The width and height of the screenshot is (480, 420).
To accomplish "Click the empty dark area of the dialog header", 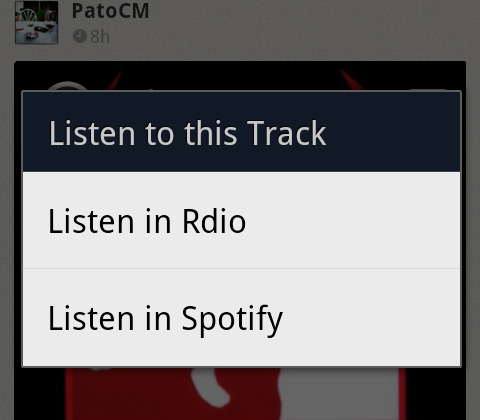I will [393, 132].
